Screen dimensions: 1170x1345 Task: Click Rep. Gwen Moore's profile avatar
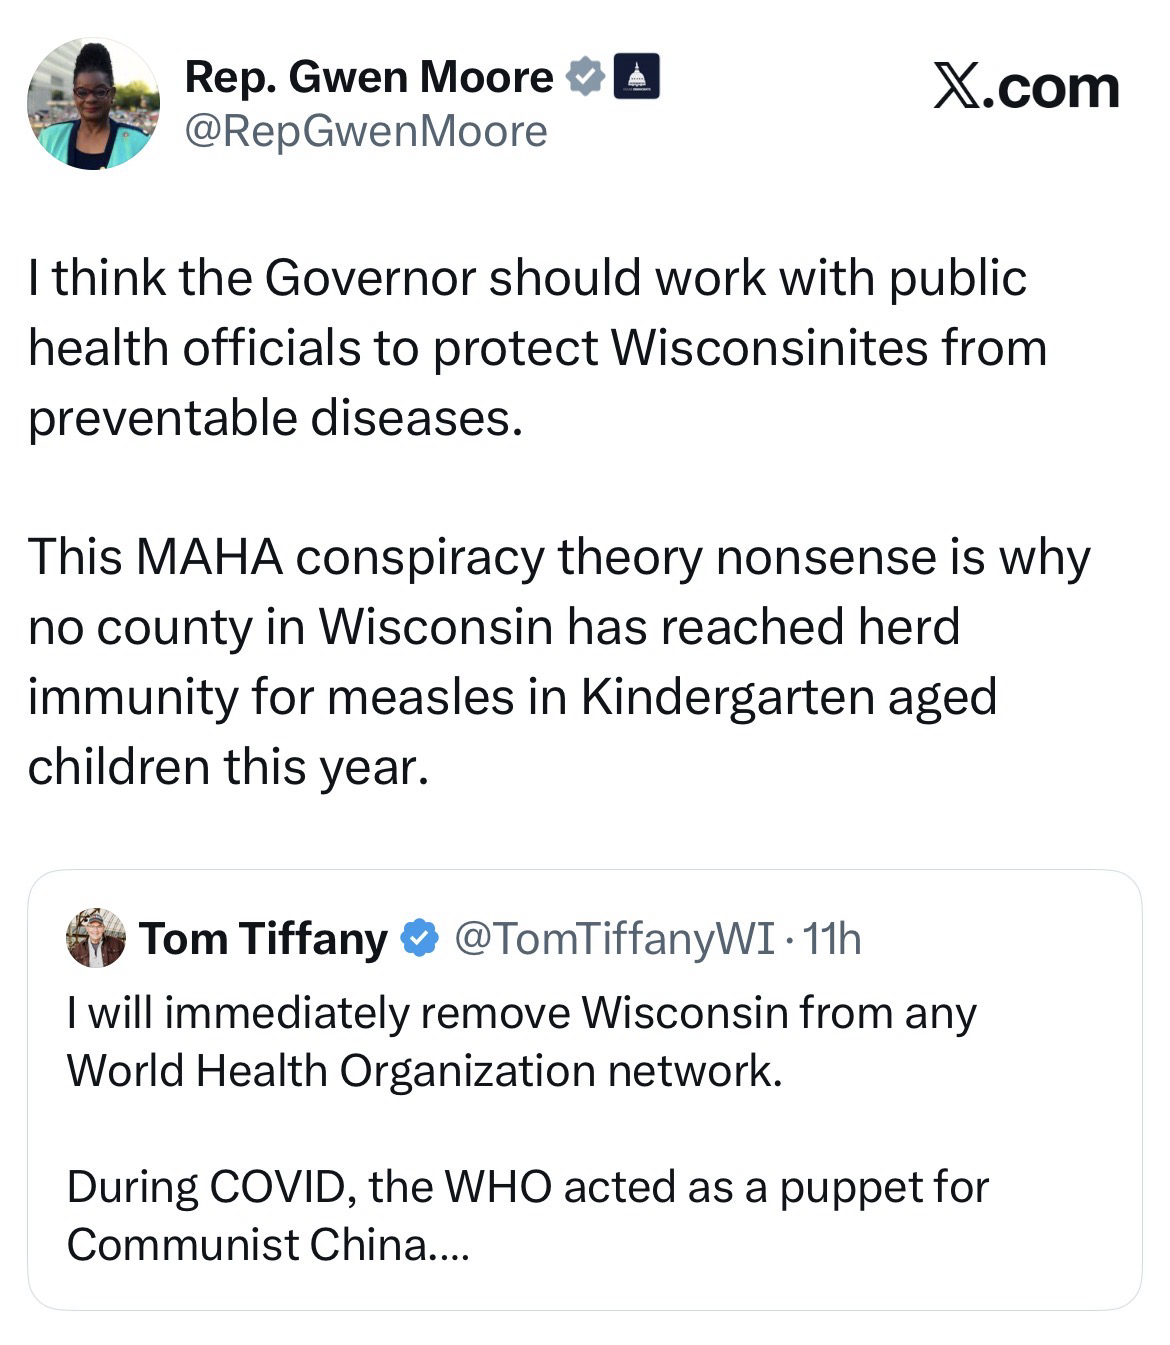[93, 104]
